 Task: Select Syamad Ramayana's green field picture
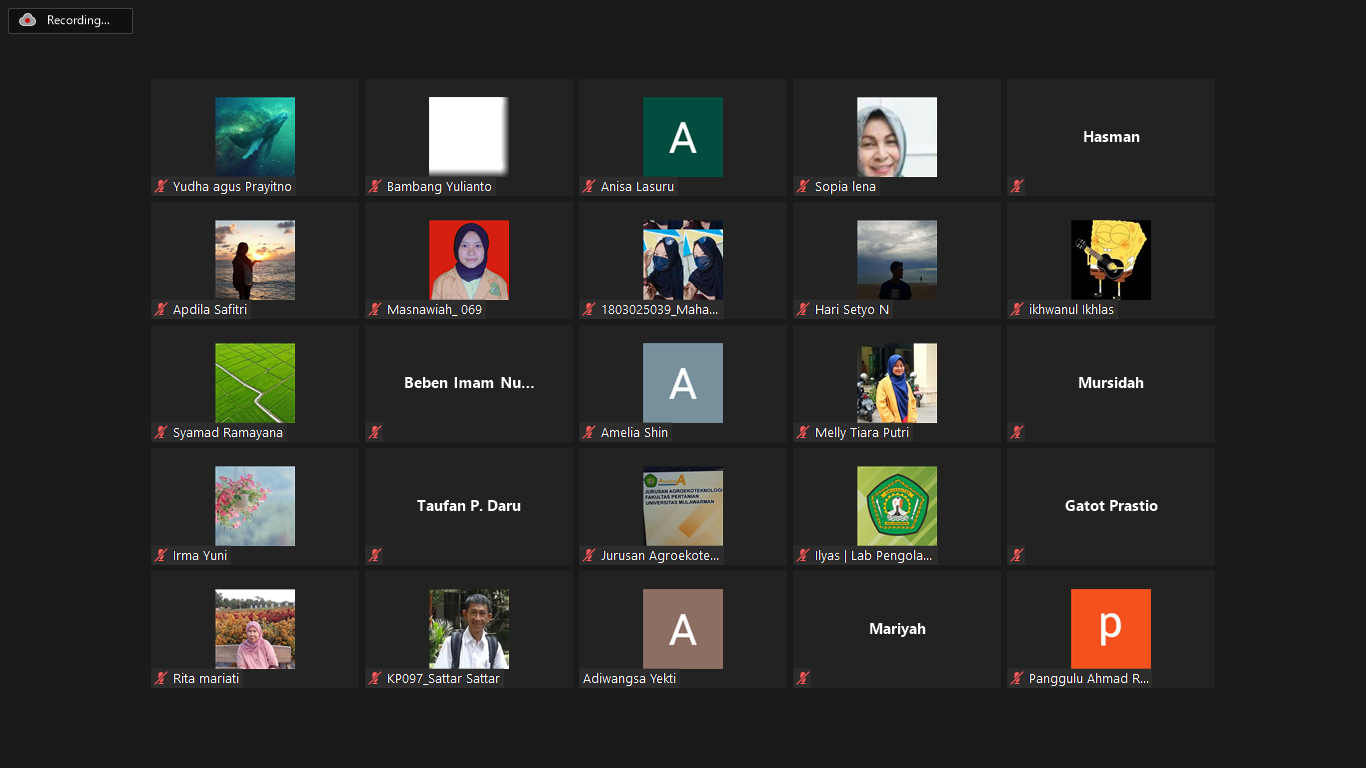coord(255,383)
